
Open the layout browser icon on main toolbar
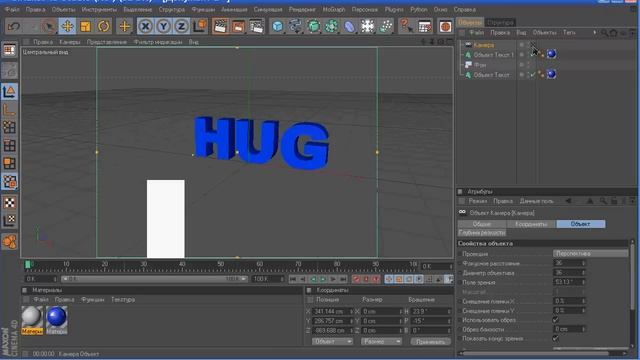coord(424,27)
